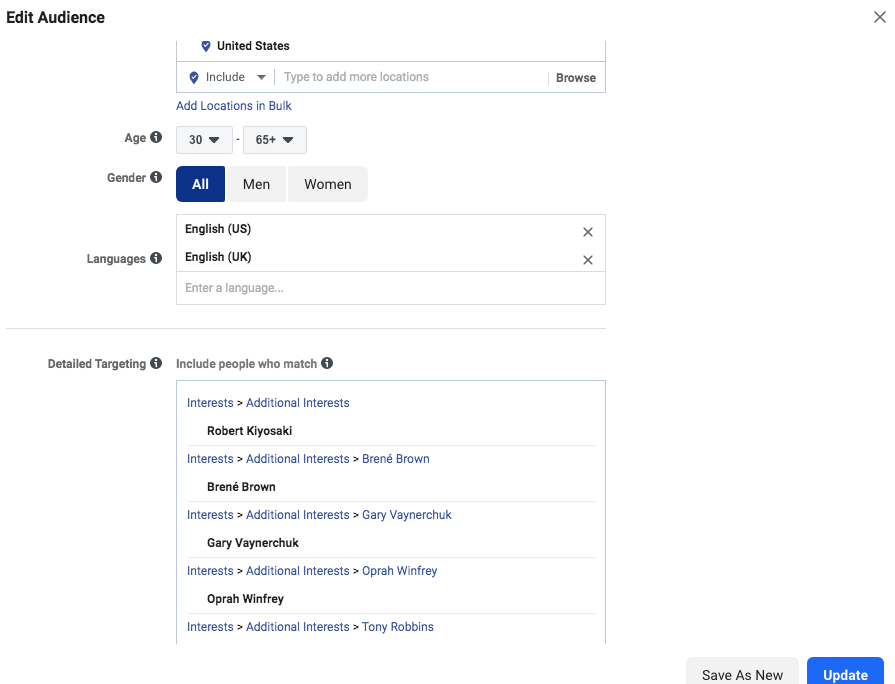
Task: Select All genders option
Action: [200, 184]
